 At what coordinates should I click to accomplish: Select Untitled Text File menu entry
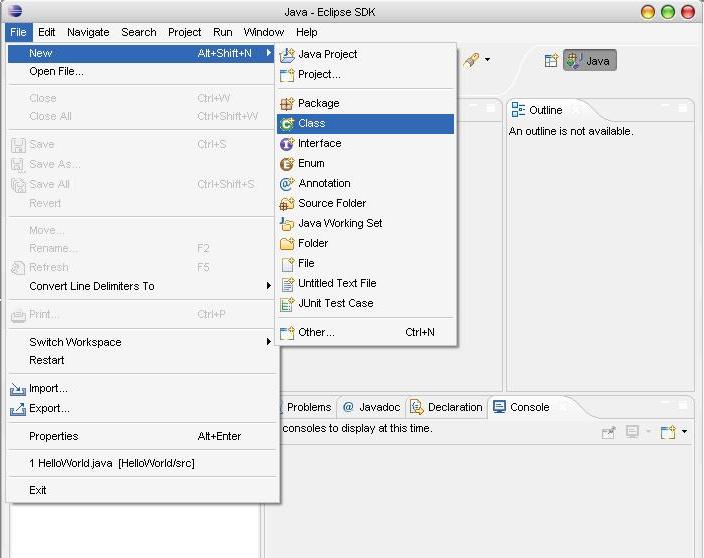(365, 283)
